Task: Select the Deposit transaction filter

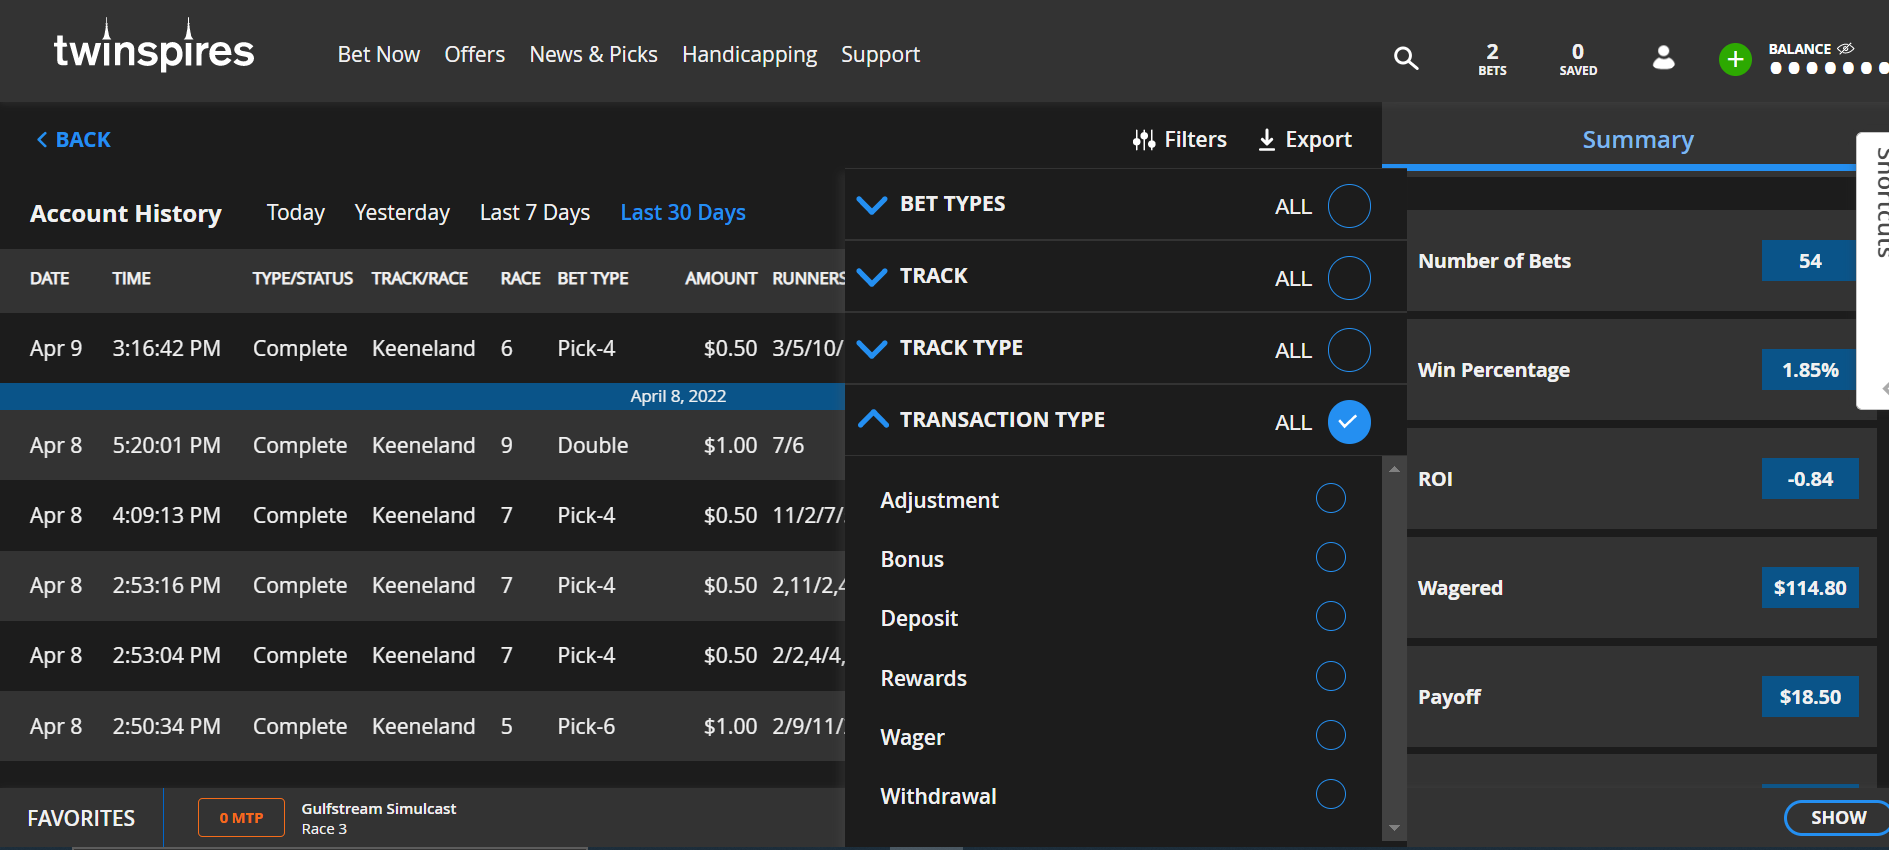Action: 1331,616
